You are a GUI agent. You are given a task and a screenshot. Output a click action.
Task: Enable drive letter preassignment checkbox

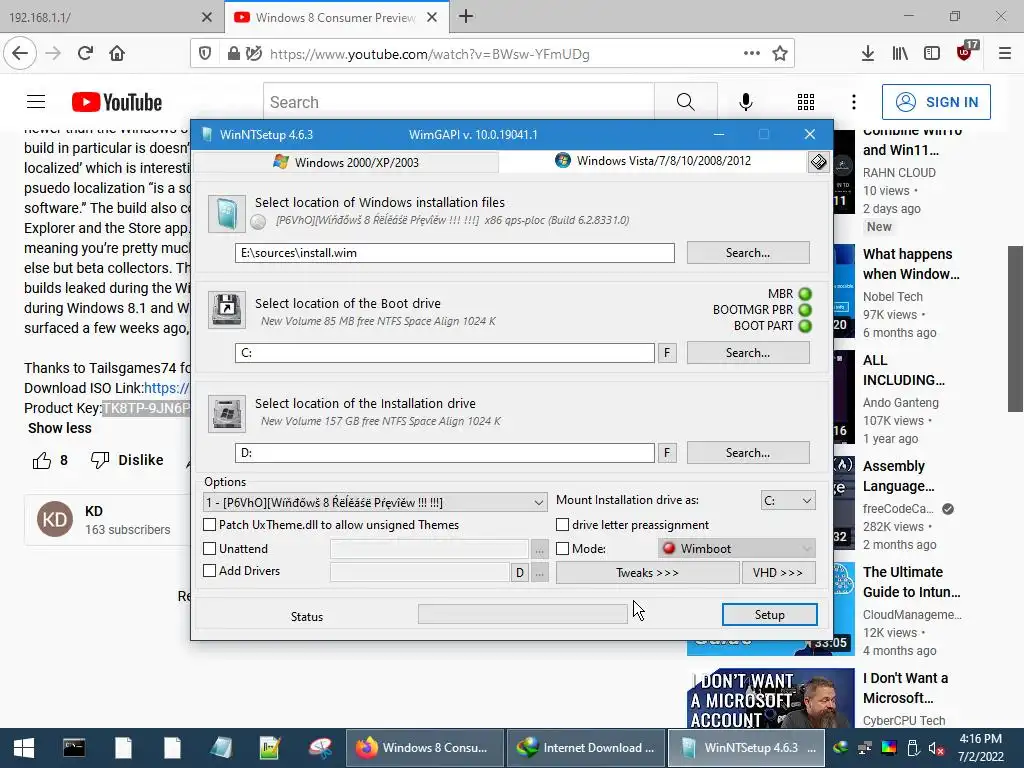point(562,524)
